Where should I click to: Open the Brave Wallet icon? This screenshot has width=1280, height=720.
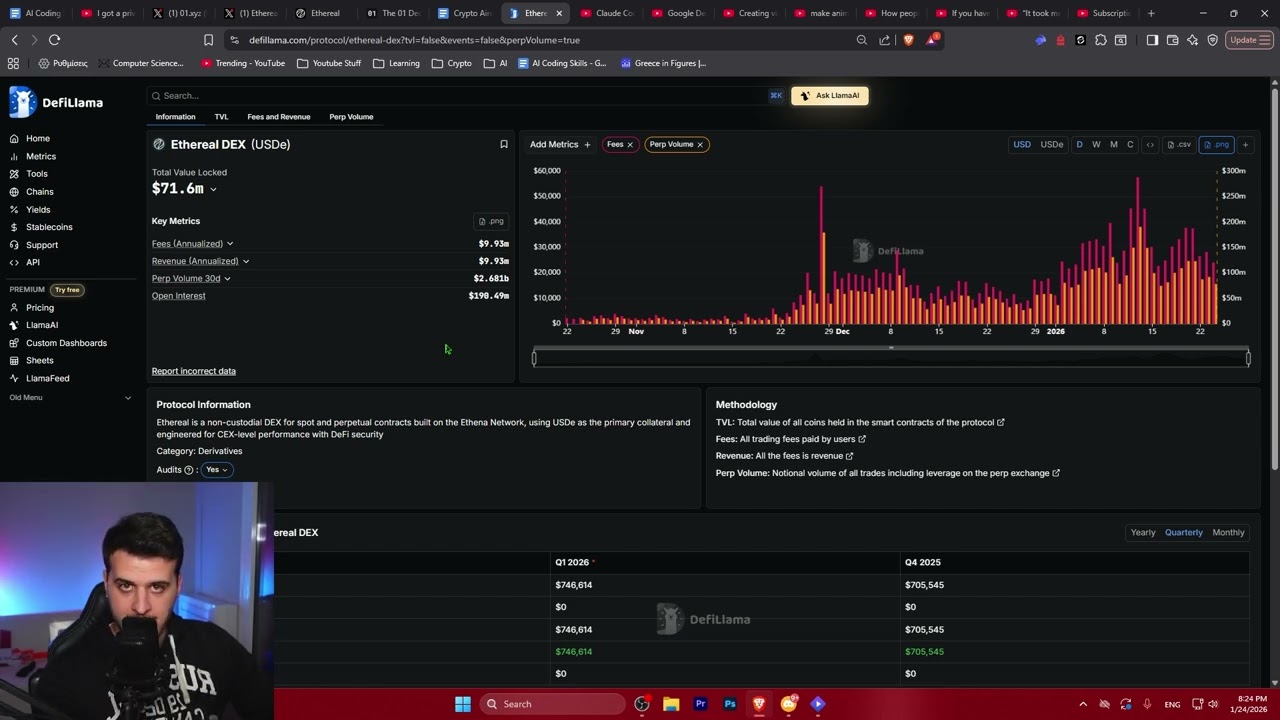1172,40
